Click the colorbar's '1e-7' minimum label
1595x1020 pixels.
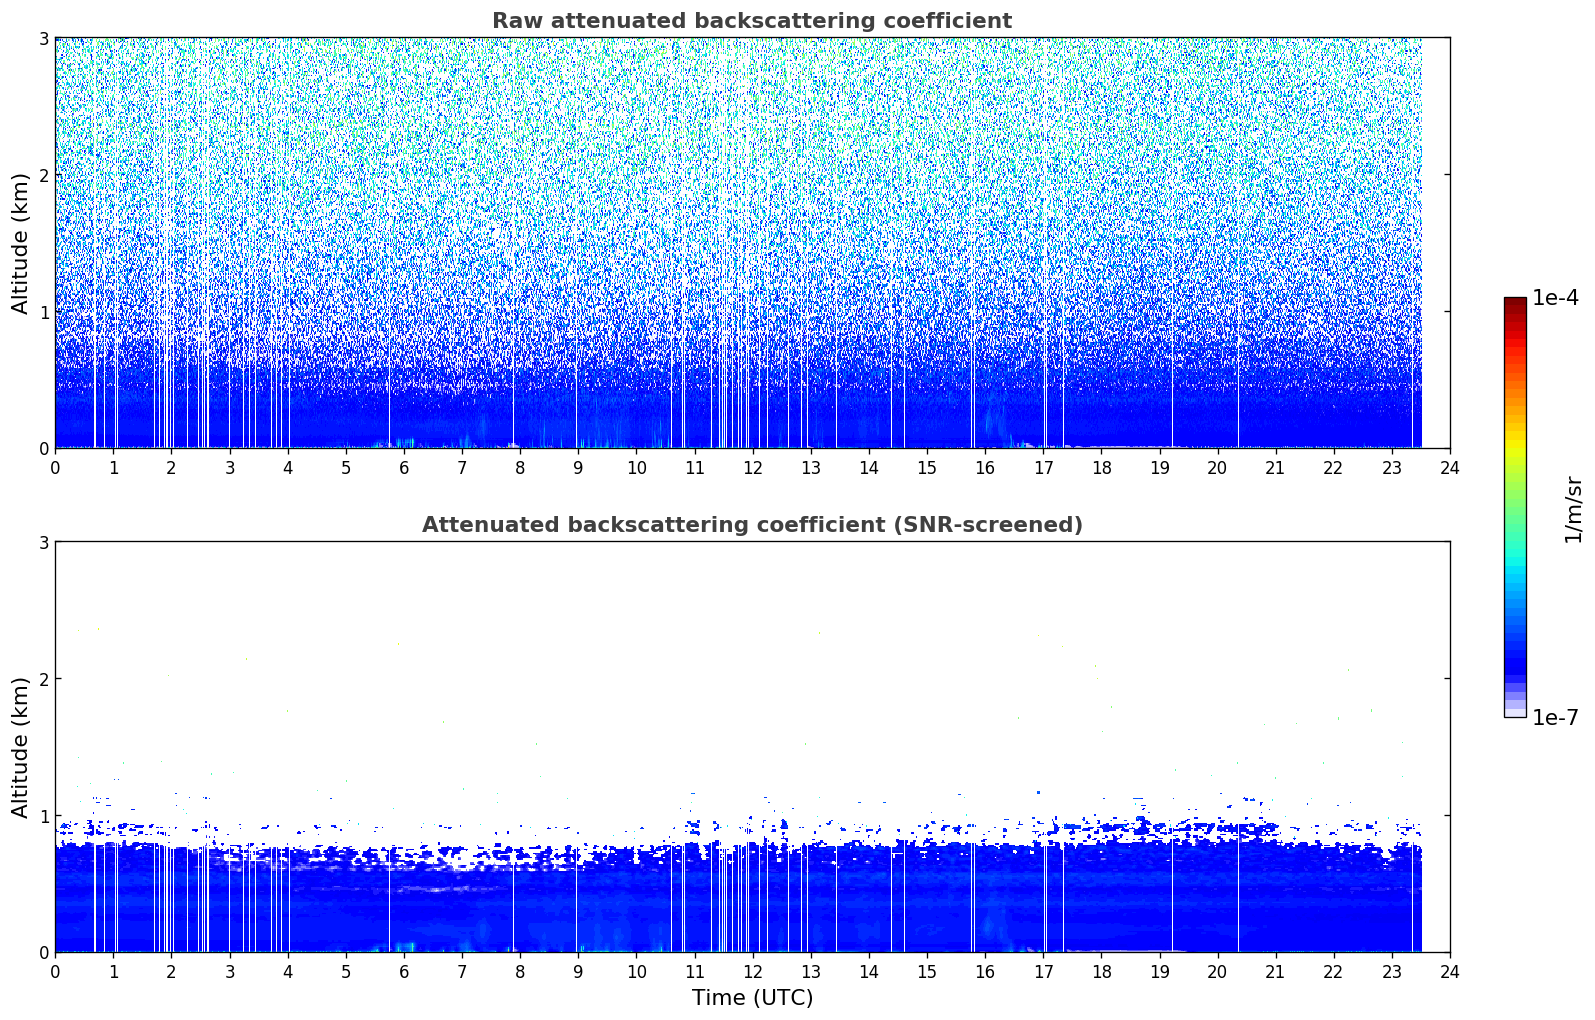(x=1555, y=718)
